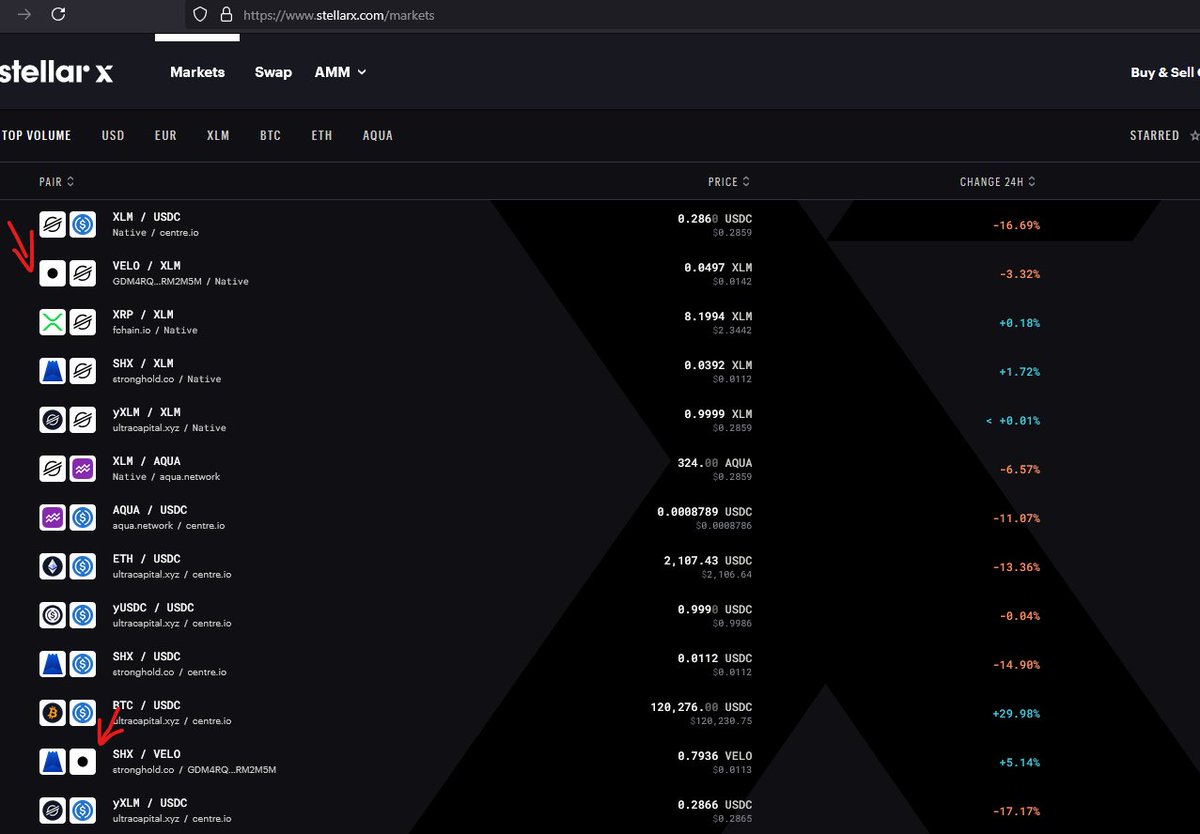
Task: Click the 2,107.43 USDC price
Action: (708, 561)
